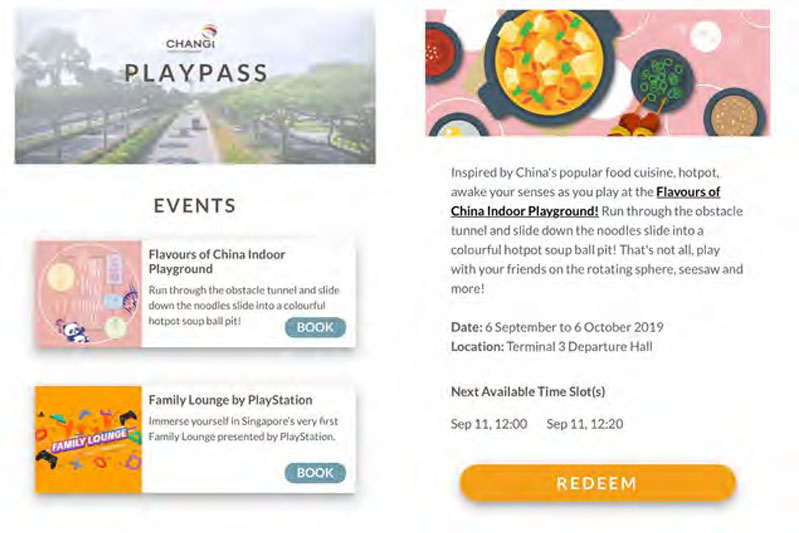Click the Family Lounge description text
Image resolution: width=799 pixels, height=533 pixels.
pos(243,429)
